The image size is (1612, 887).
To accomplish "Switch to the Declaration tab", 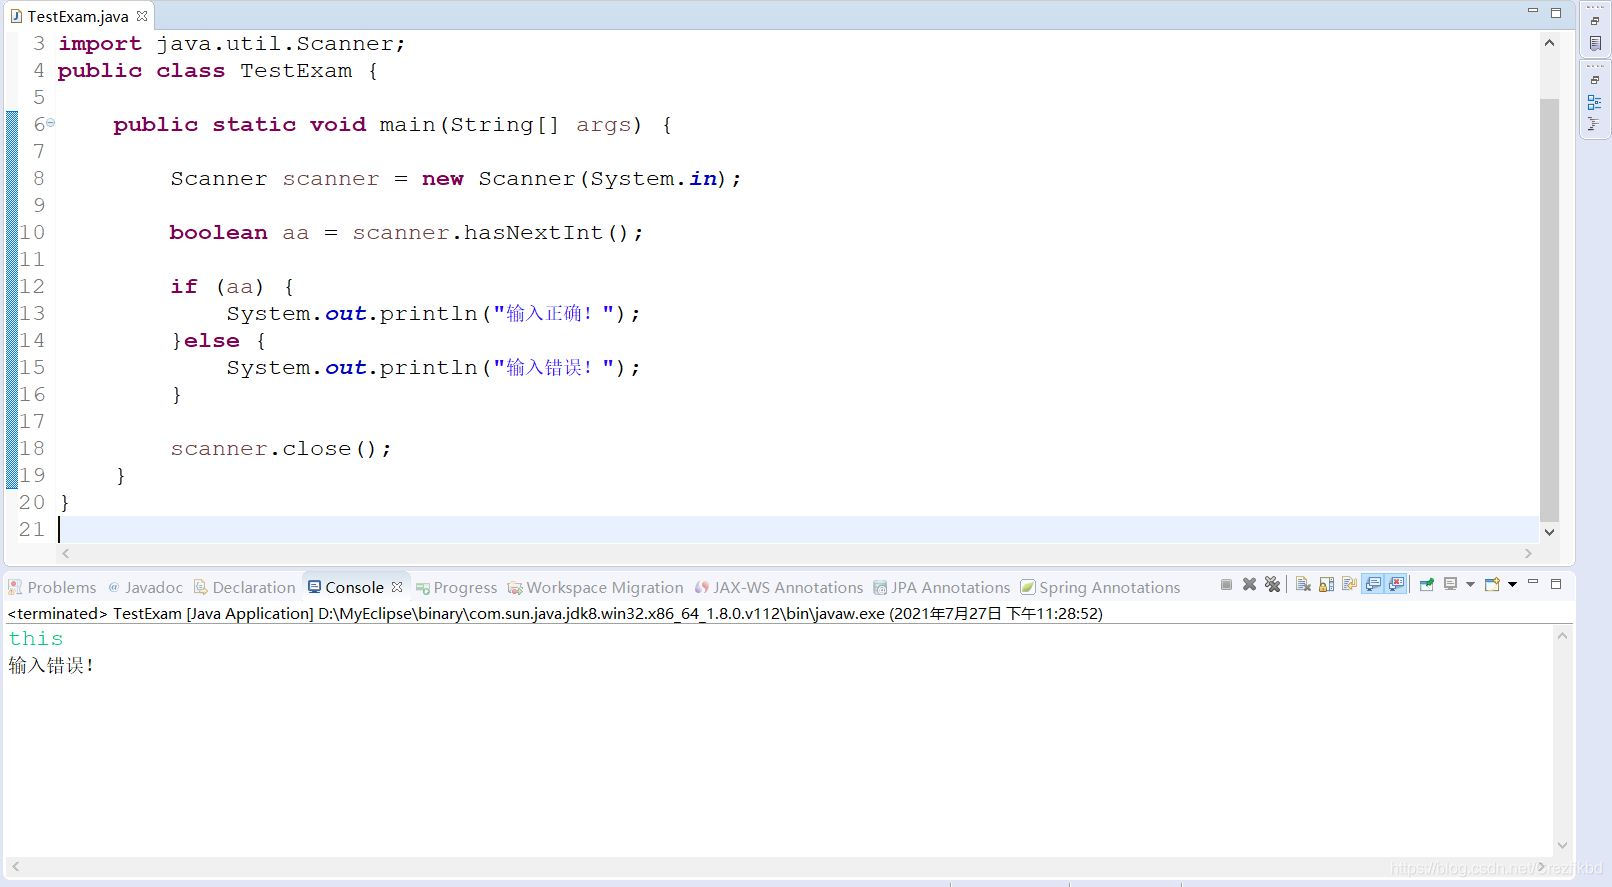I will (244, 587).
